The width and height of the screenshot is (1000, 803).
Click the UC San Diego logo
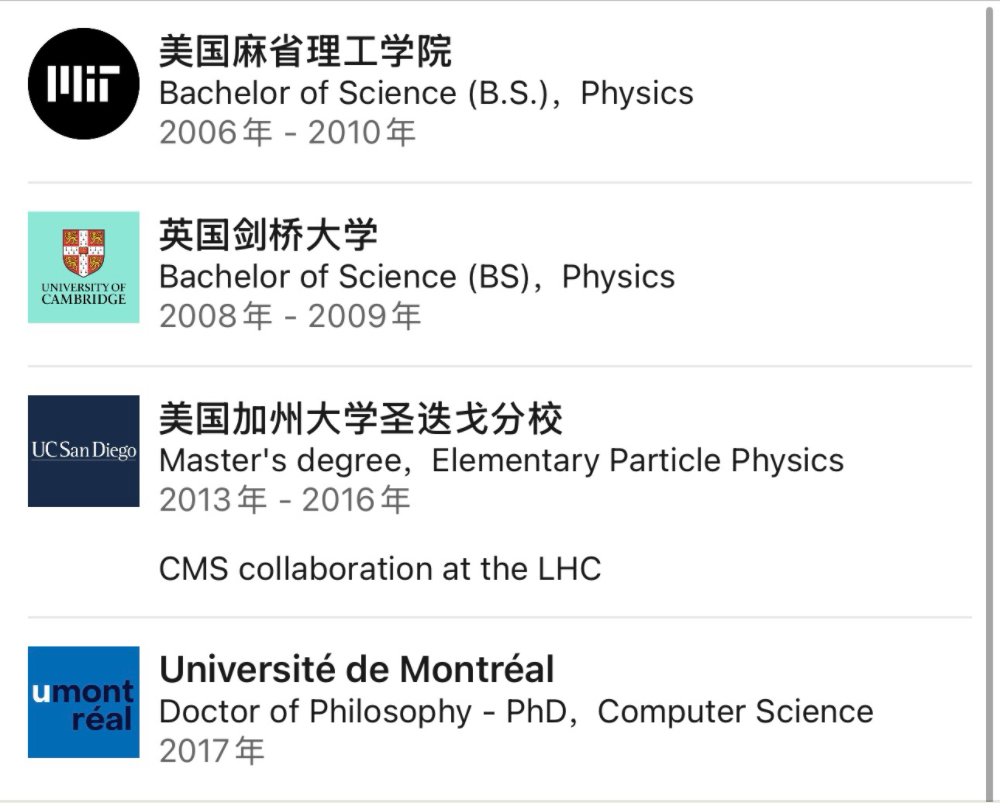pos(83,451)
